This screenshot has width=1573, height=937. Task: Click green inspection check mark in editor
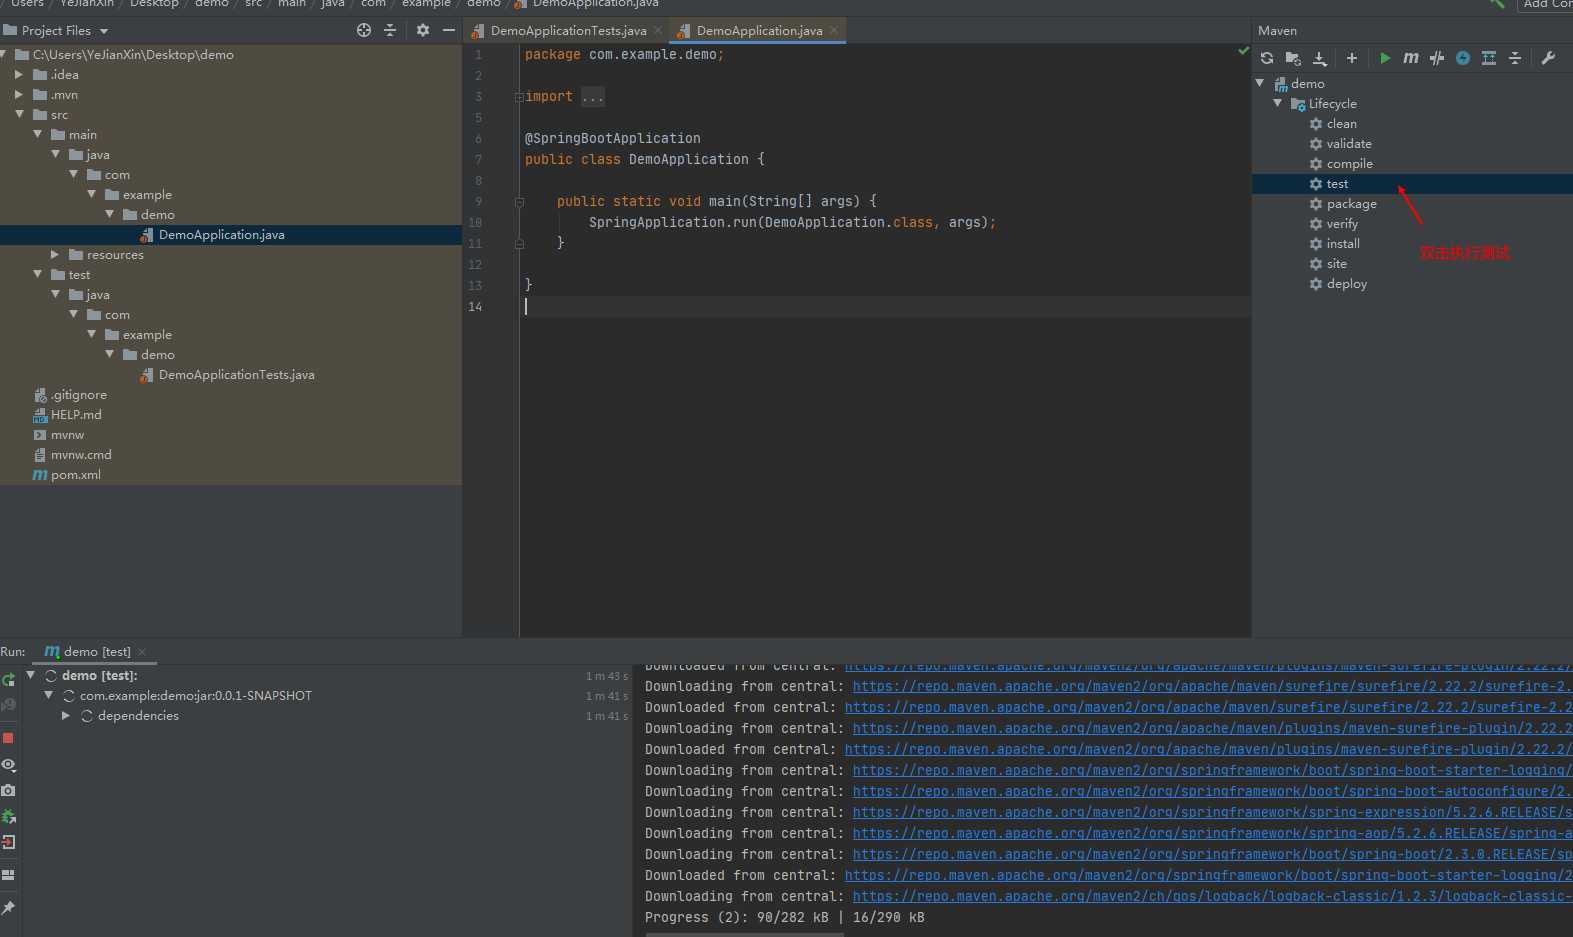[1243, 51]
